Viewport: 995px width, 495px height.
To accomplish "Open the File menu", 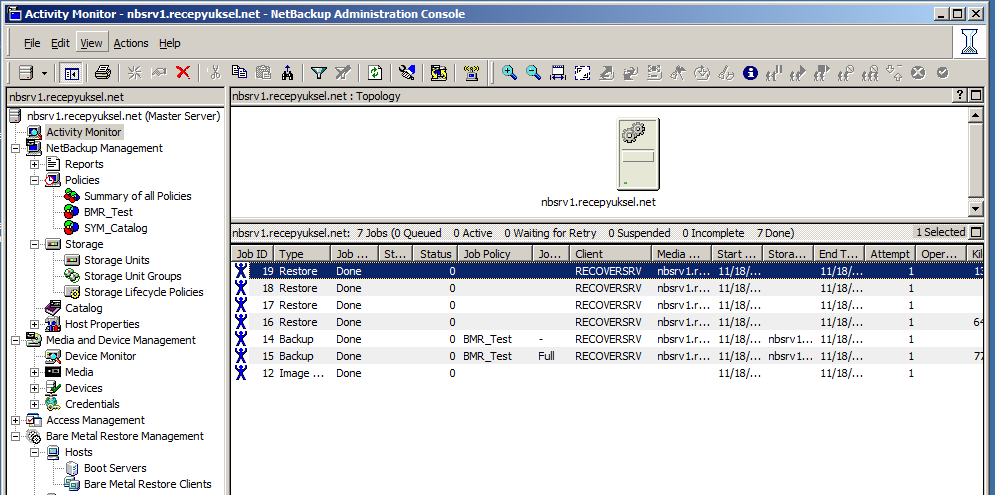I will [32, 43].
